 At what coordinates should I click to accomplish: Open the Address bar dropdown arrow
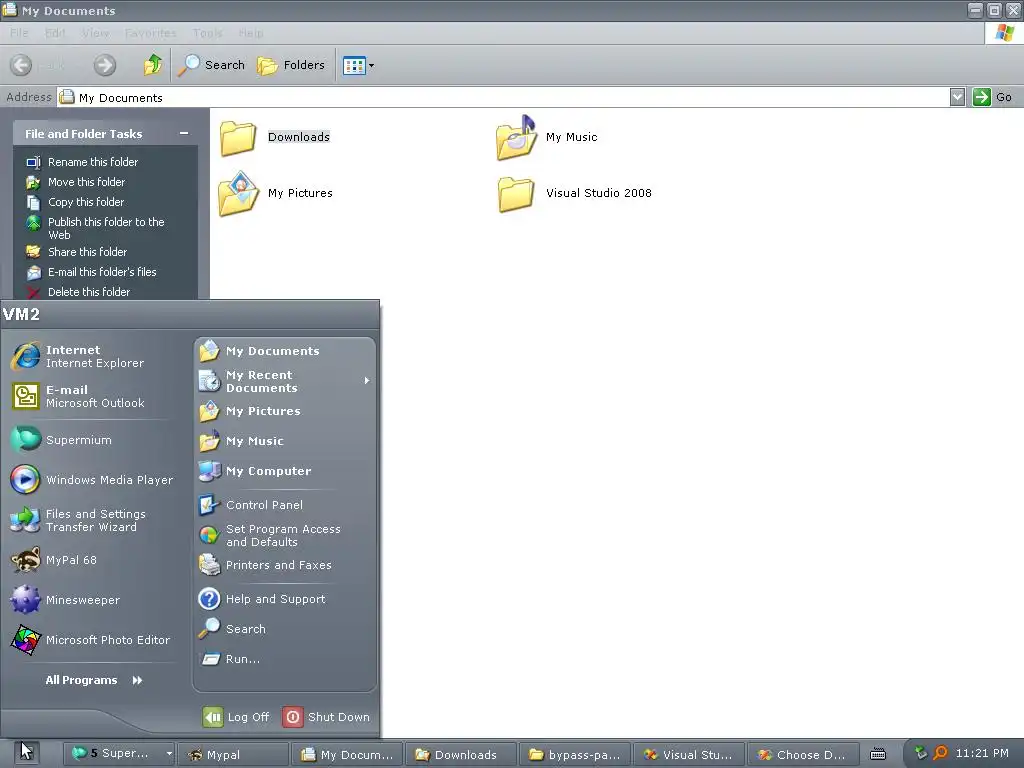pyautogui.click(x=957, y=97)
